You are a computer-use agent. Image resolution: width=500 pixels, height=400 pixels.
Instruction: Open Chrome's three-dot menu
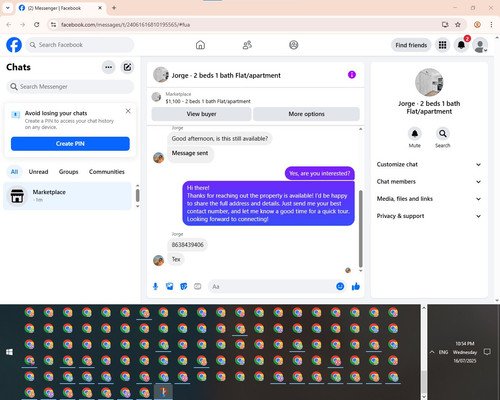(491, 25)
